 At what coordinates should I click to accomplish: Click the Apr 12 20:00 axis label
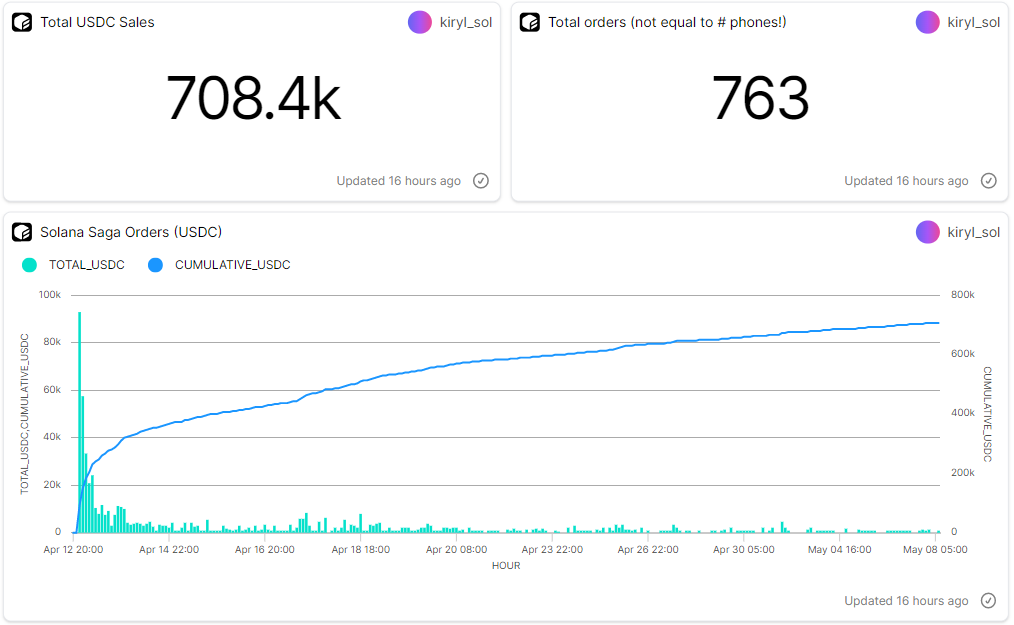click(73, 550)
